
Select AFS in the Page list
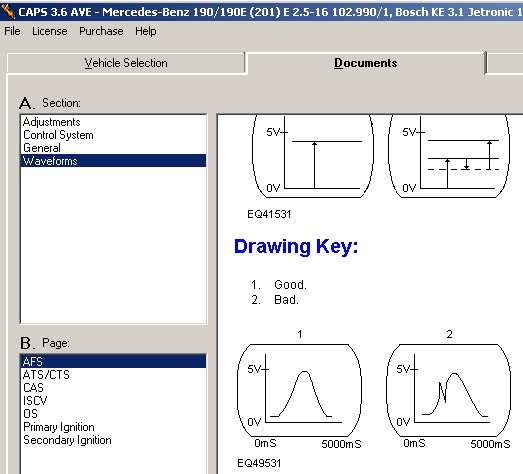pos(113,362)
